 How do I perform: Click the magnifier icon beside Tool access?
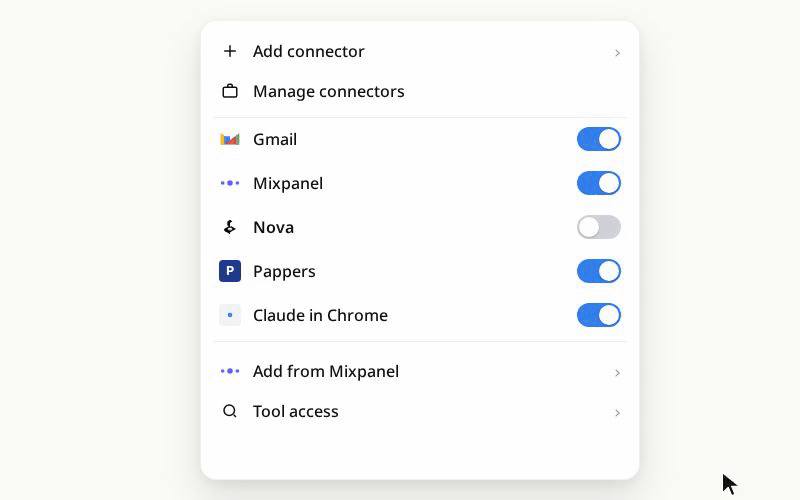pos(230,411)
